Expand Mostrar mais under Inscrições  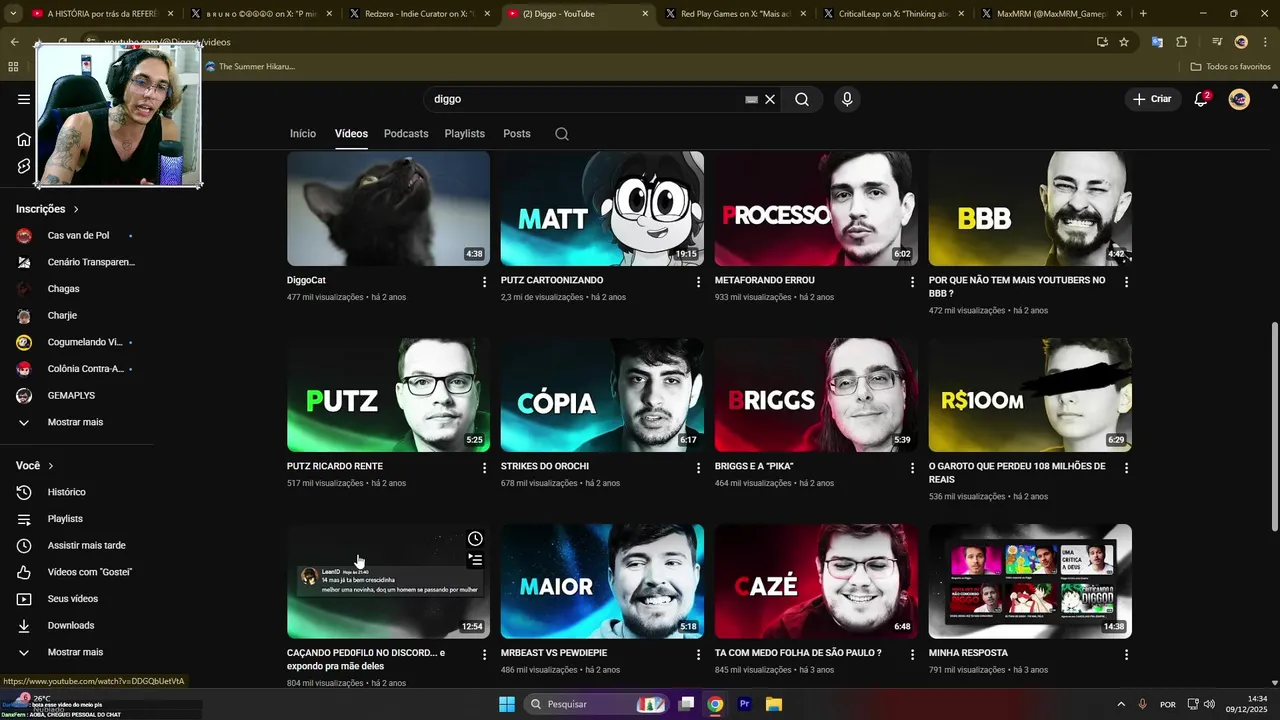coord(76,422)
